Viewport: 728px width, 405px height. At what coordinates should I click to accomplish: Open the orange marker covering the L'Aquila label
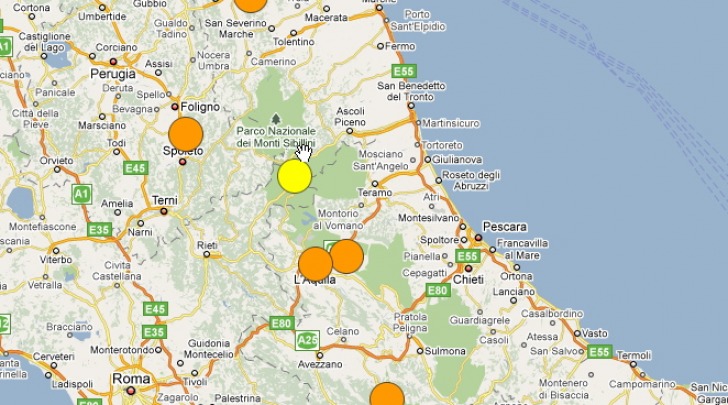(315, 264)
